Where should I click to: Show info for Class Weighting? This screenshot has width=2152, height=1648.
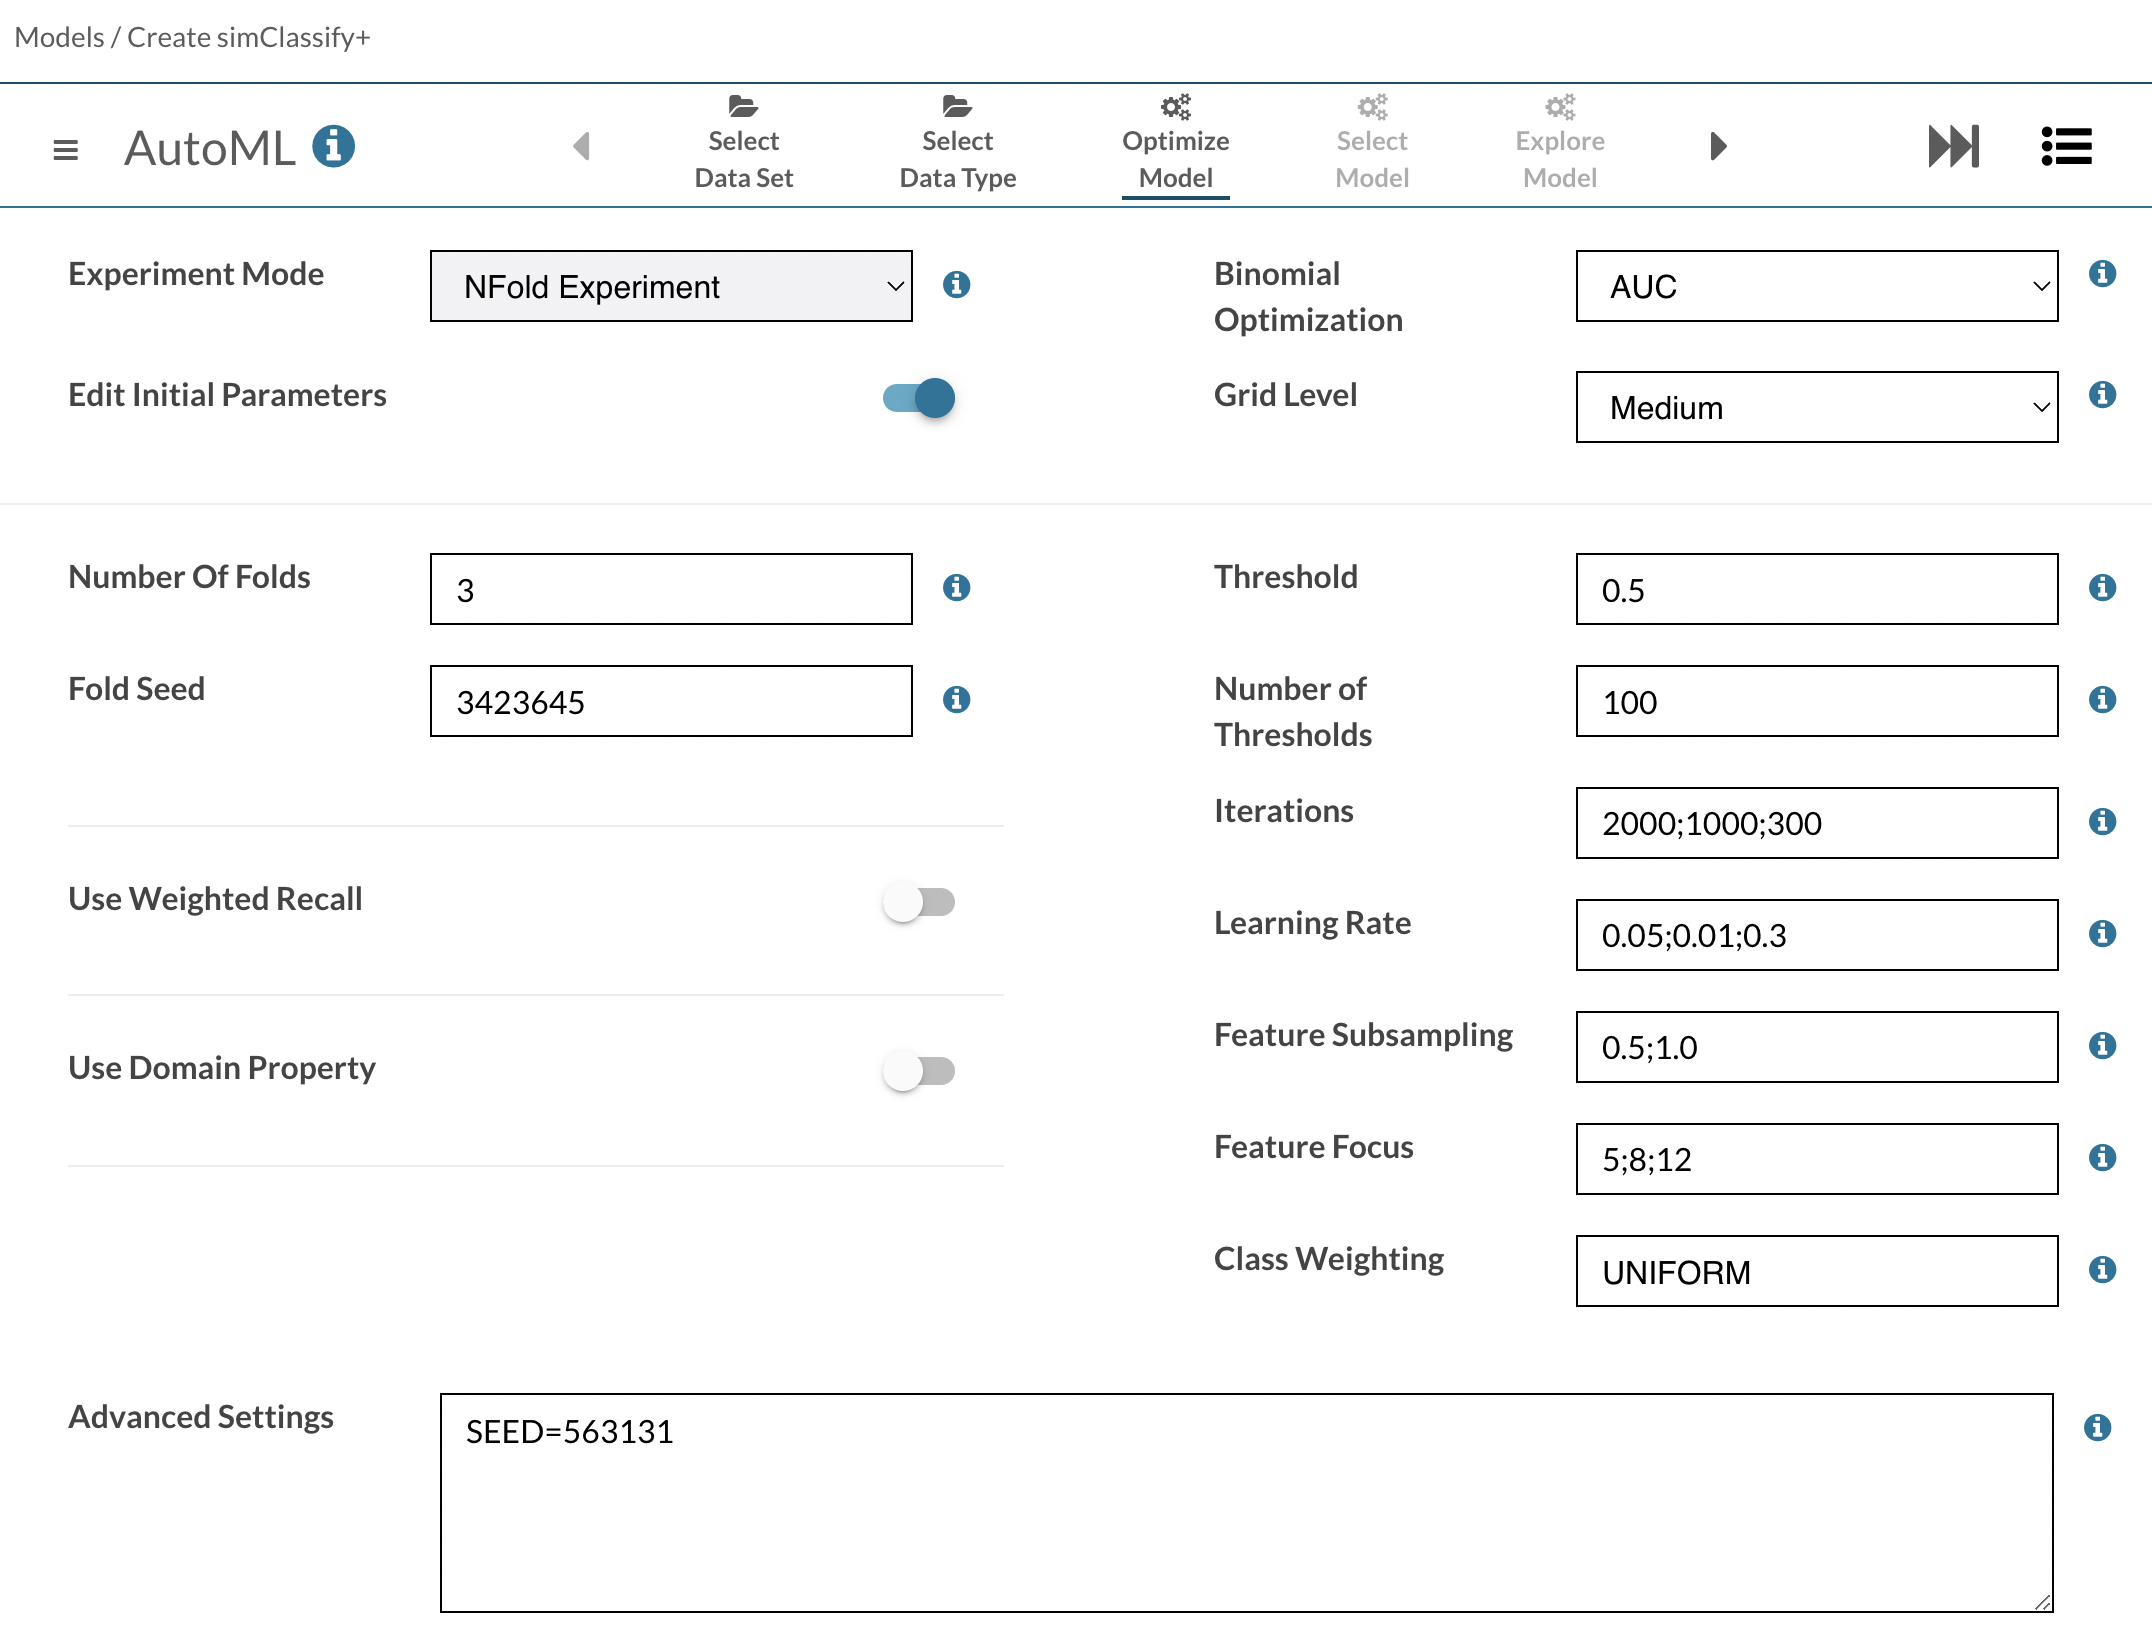(x=2102, y=1270)
